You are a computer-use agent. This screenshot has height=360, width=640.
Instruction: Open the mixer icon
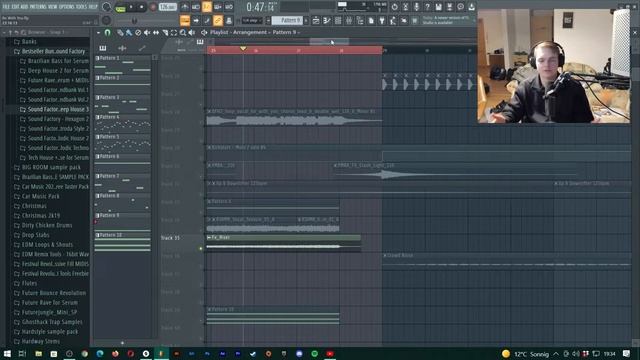click(x=349, y=20)
